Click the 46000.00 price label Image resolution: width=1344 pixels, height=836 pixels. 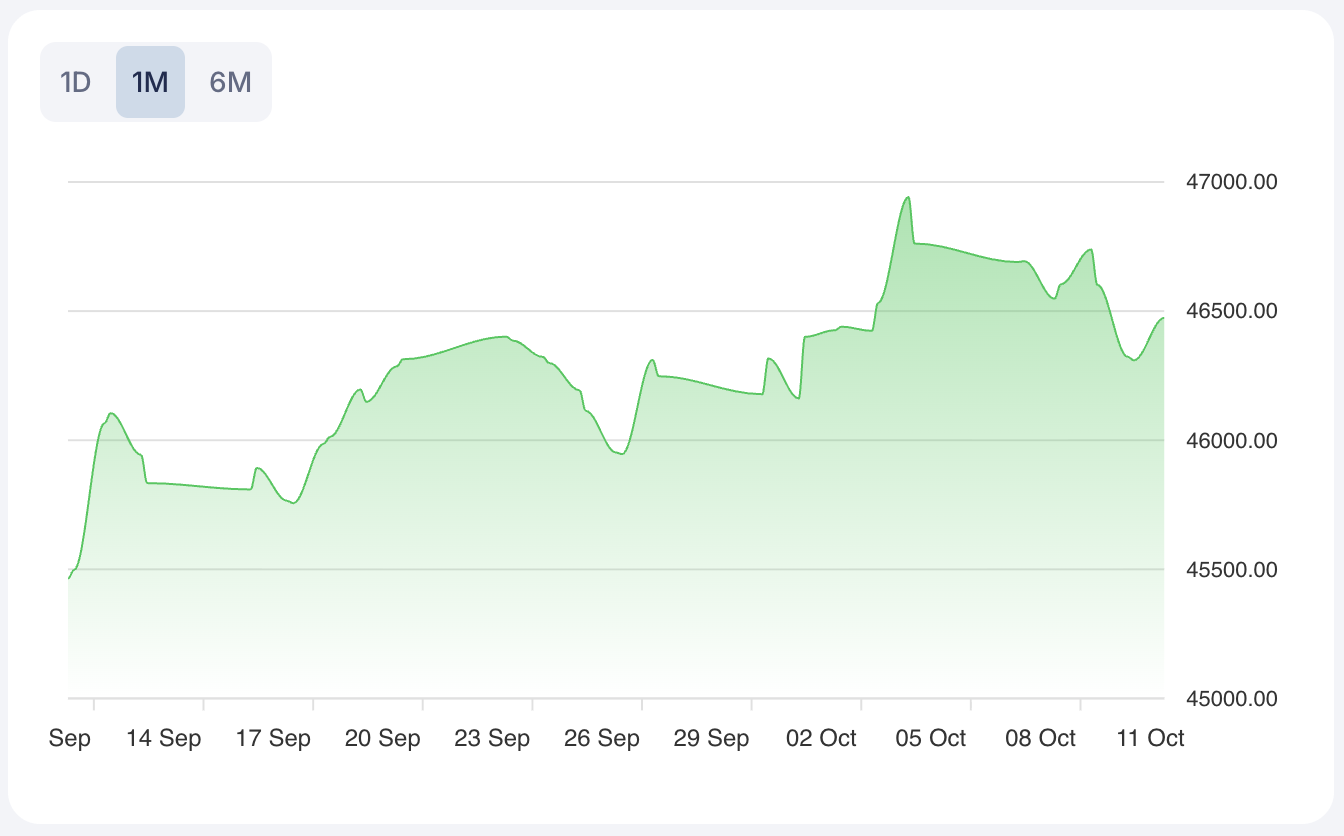[1231, 441]
